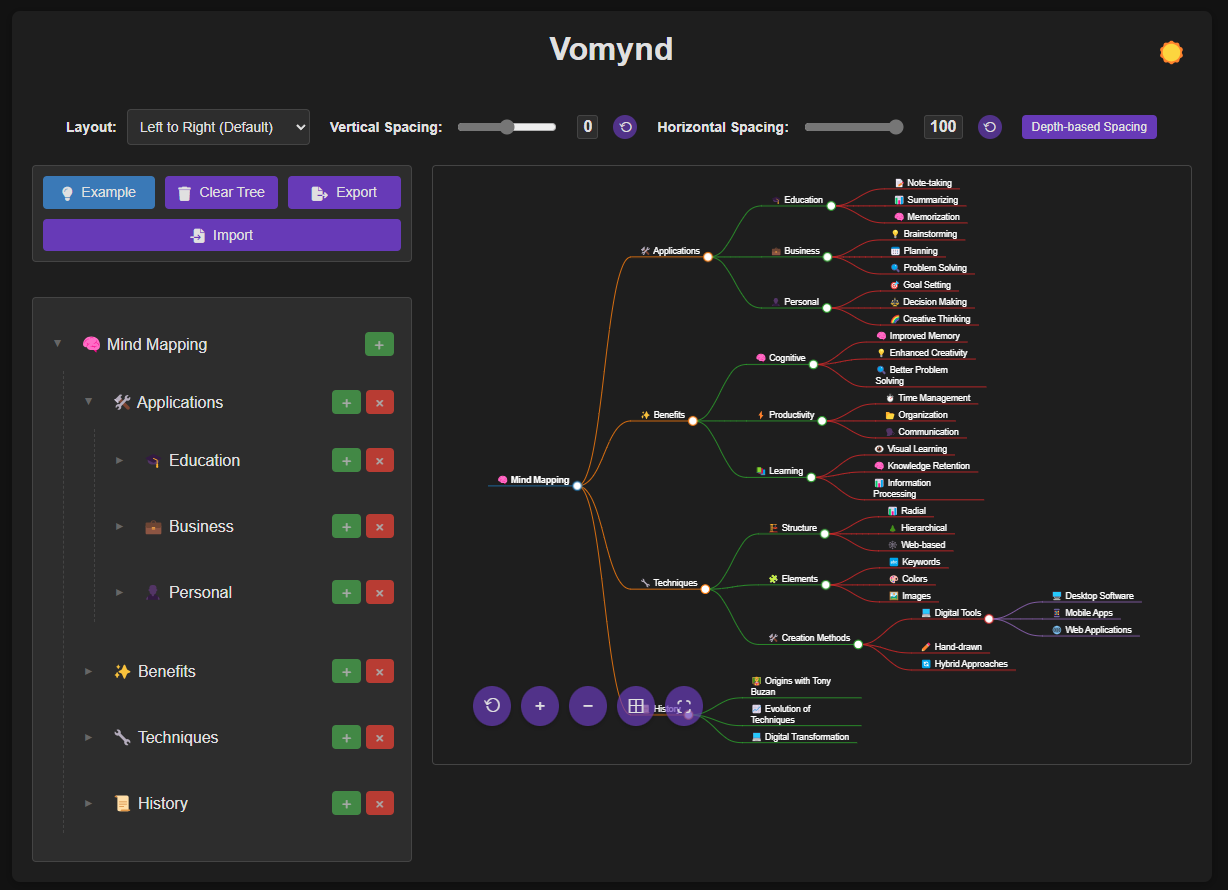Click the reset view canvas button
This screenshot has height=890, width=1228.
(492, 706)
